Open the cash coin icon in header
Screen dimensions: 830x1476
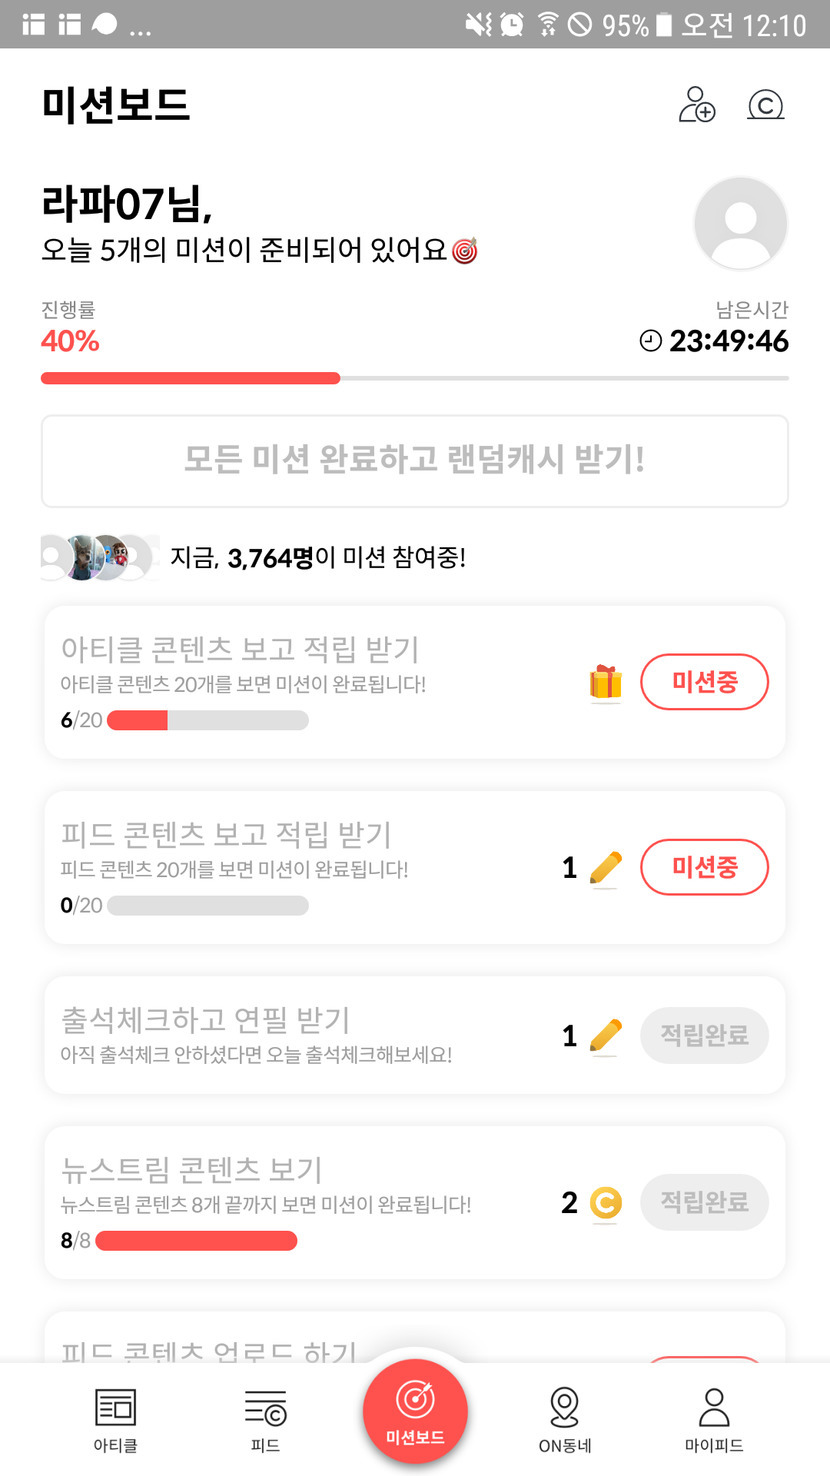766,105
